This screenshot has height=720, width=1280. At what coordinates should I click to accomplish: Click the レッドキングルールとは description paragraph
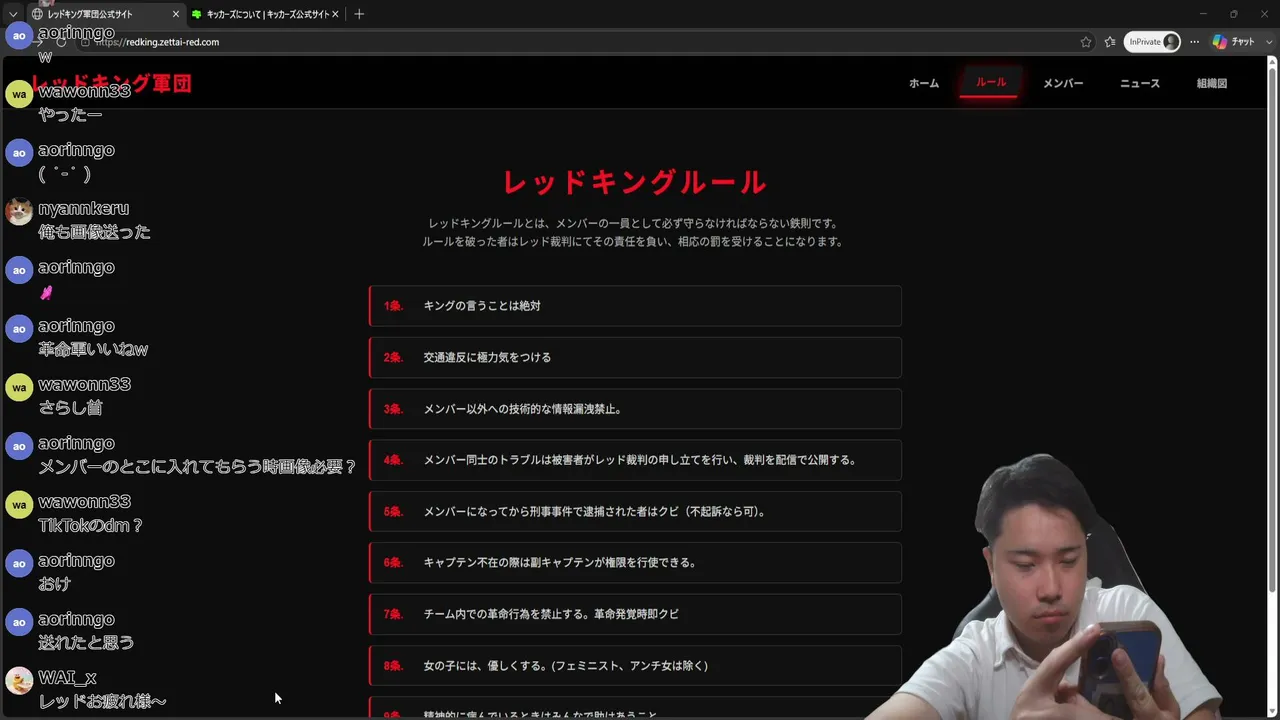pyautogui.click(x=633, y=232)
